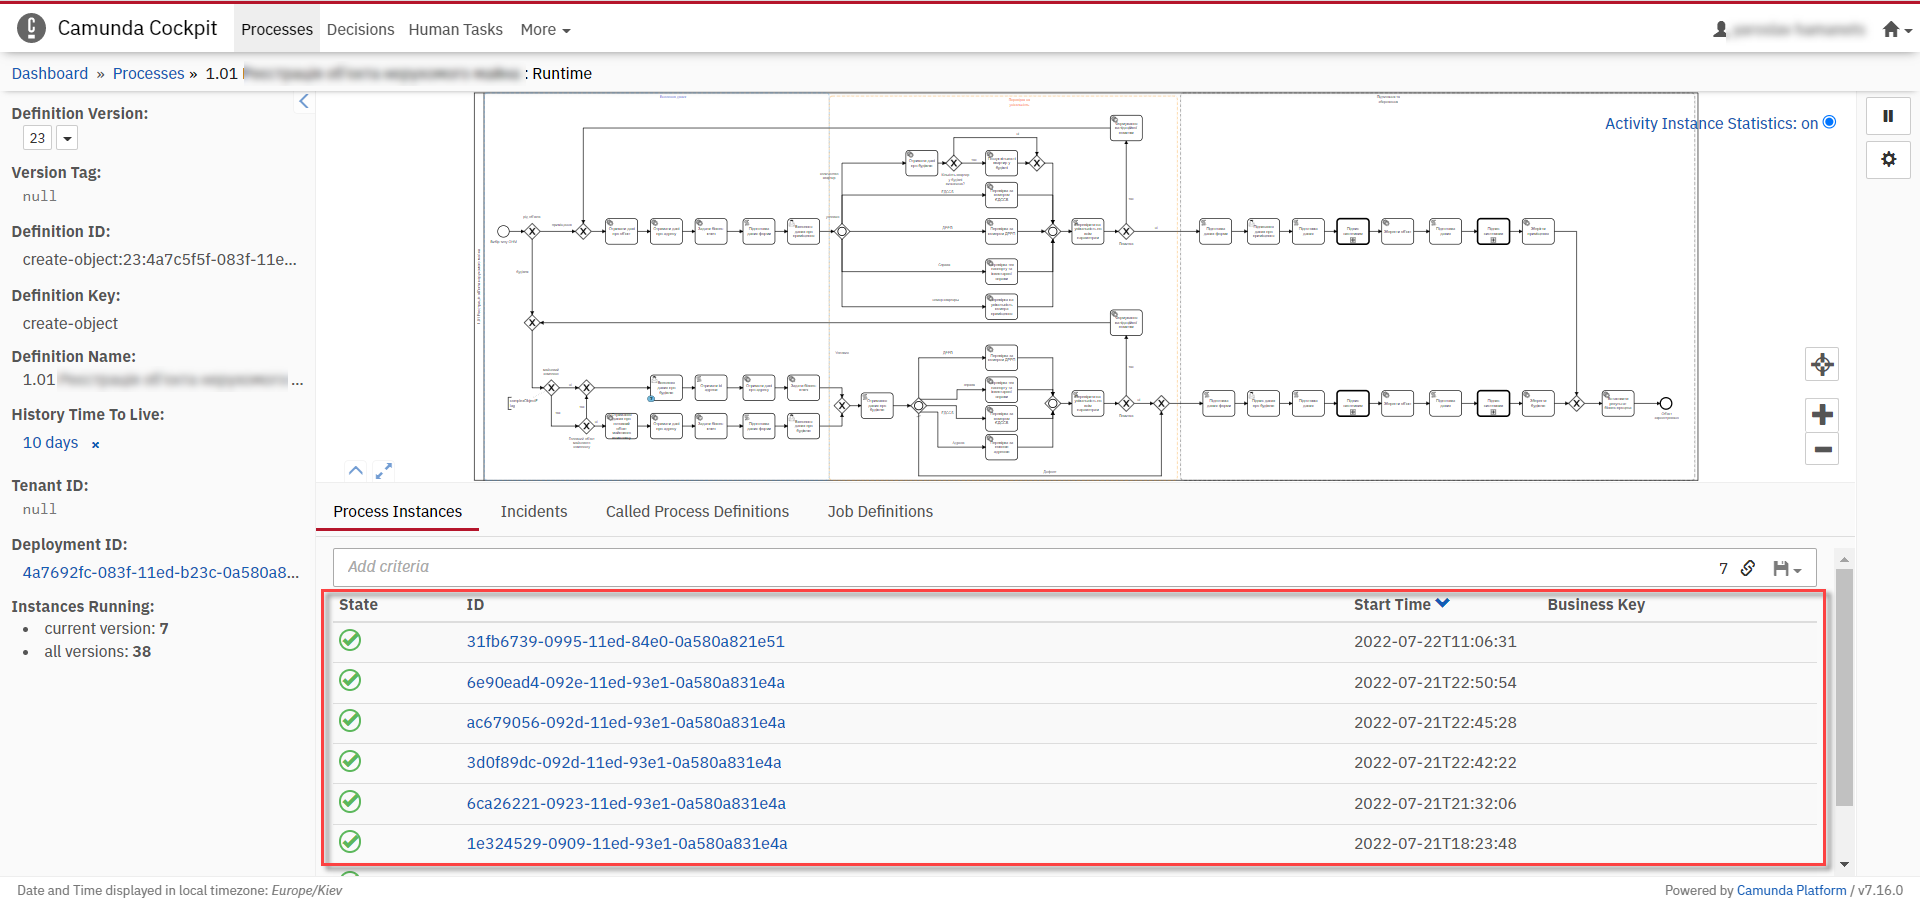
Task: Open instance 31fb6739-0995-11ed-84e0-0a580a821e51
Action: pos(625,642)
